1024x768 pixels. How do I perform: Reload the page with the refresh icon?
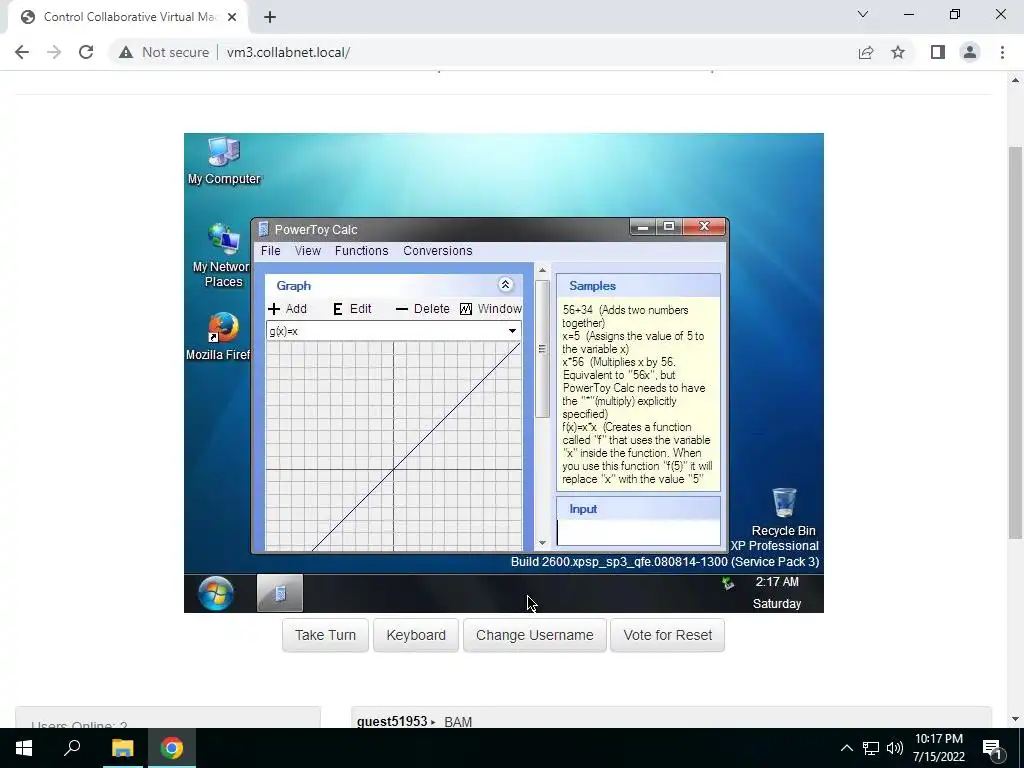click(x=86, y=52)
